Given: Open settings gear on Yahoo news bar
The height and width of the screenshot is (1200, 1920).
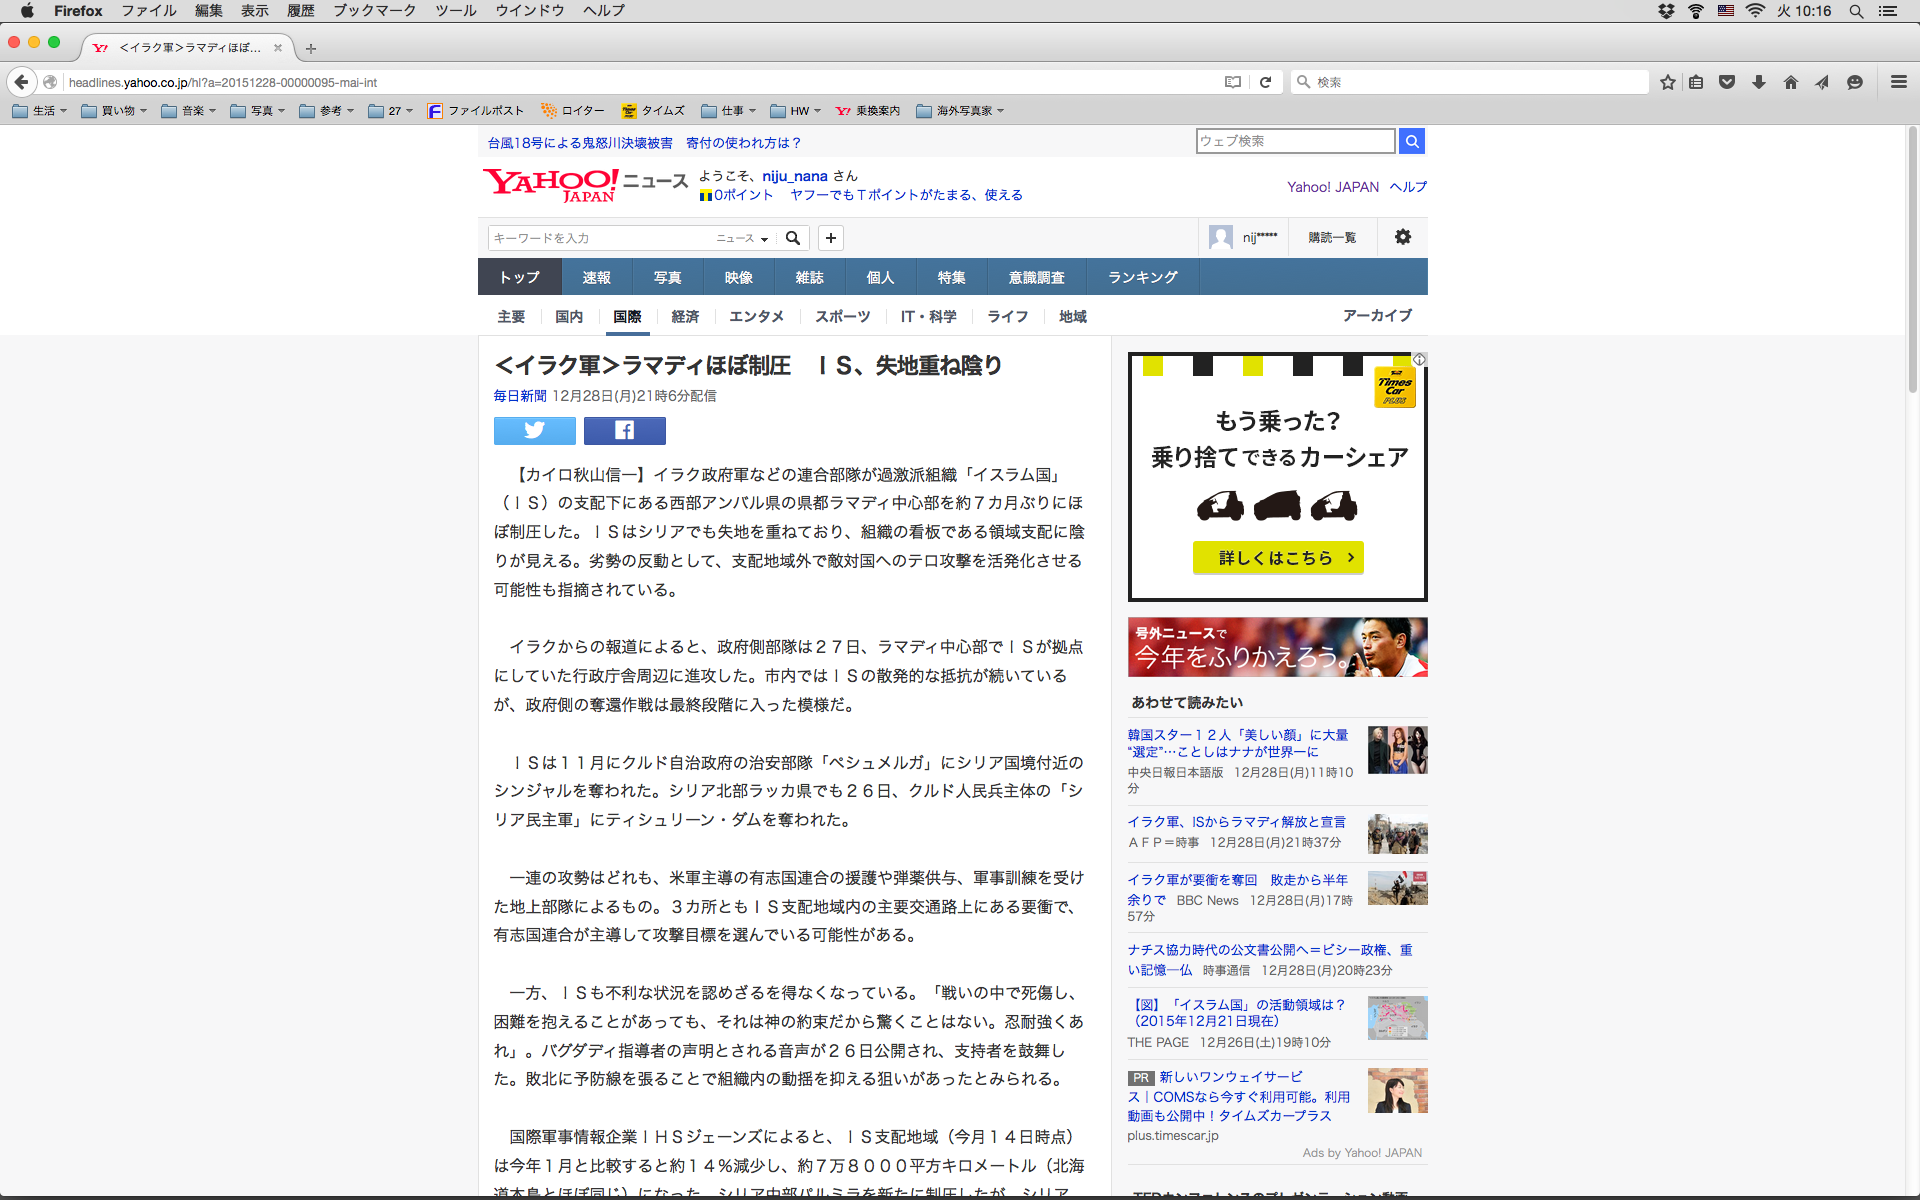Looking at the screenshot, I should (x=1402, y=237).
